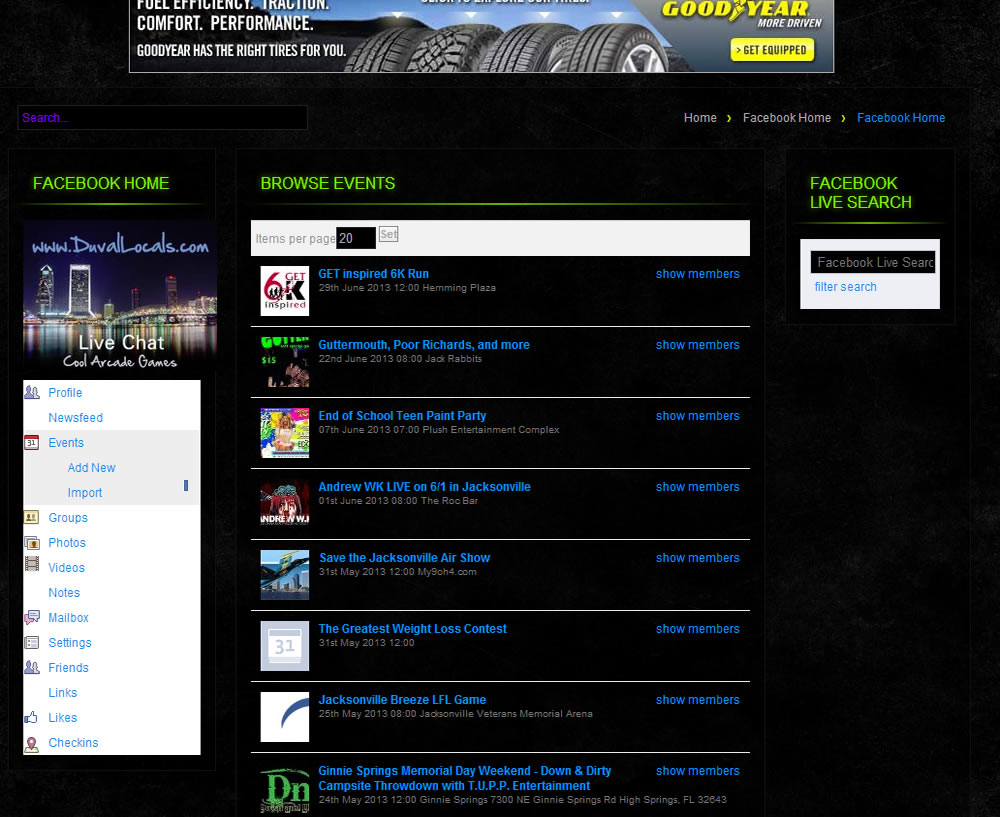Focus the Facebook Live Search field
The width and height of the screenshot is (1000, 817).
click(x=872, y=262)
